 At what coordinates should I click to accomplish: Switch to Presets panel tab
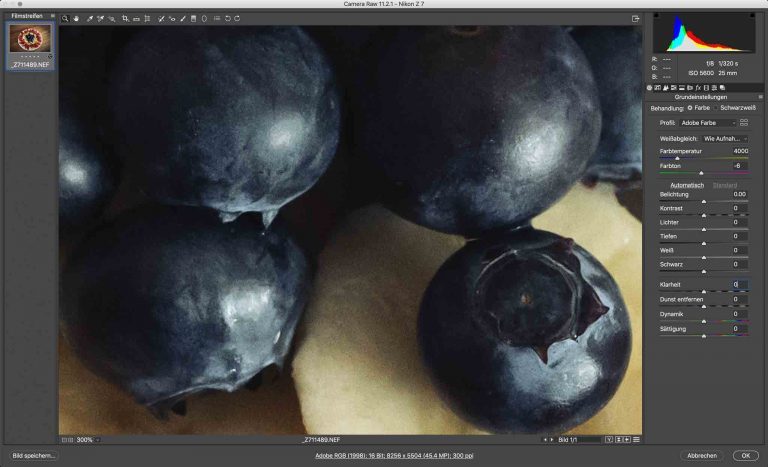pos(714,88)
